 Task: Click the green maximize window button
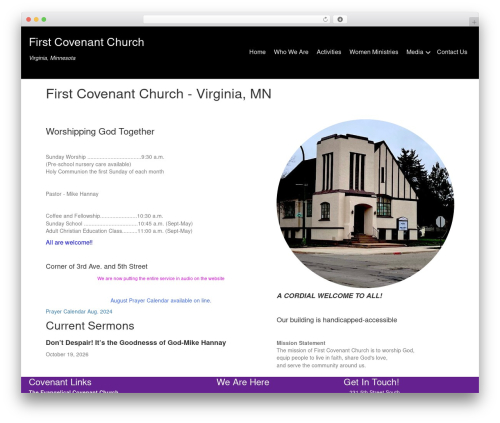click(44, 19)
